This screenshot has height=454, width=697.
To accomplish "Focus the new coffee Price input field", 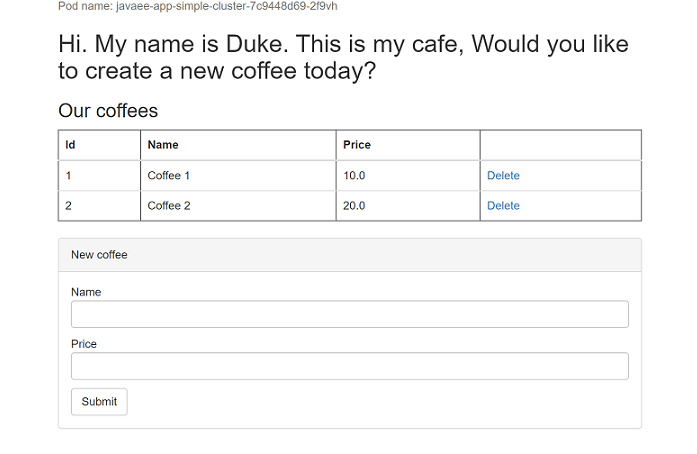I will click(x=349, y=366).
